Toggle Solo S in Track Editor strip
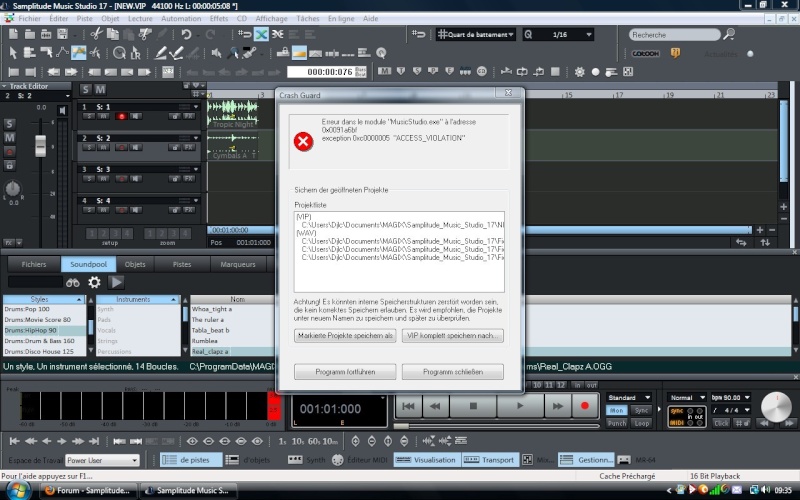This screenshot has width=800, height=500. (9, 124)
